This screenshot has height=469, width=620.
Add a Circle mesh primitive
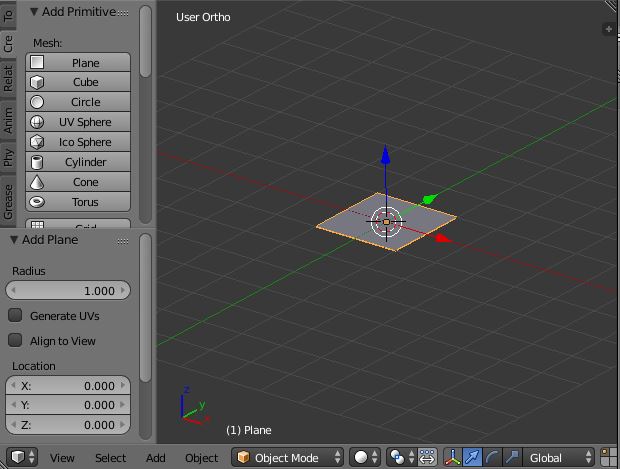point(78,102)
